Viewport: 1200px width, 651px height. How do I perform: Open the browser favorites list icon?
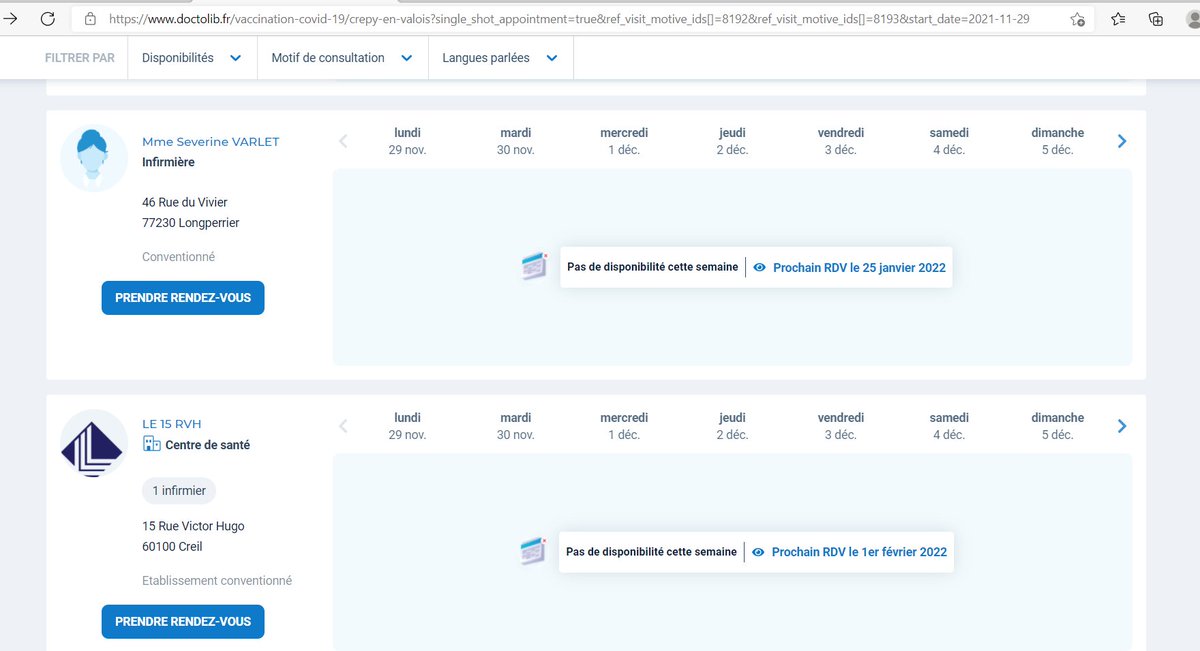[1118, 19]
